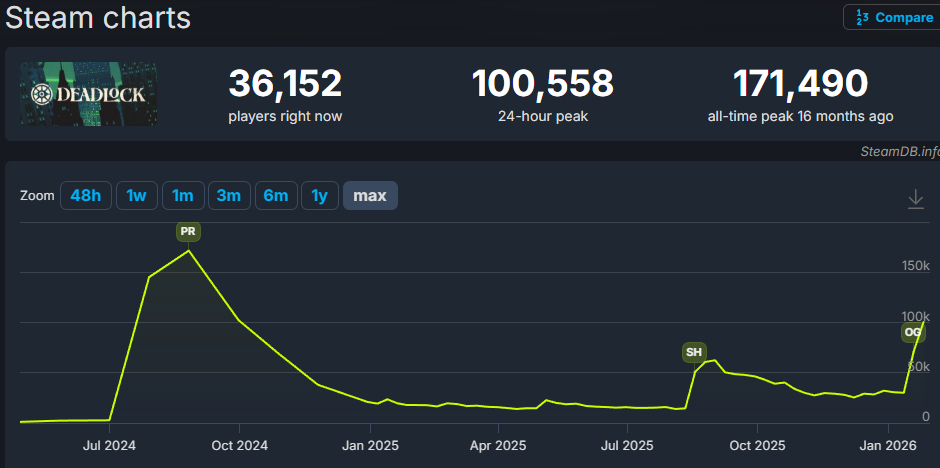
Task: Click the SteamDB.info watermark link
Action: (899, 151)
